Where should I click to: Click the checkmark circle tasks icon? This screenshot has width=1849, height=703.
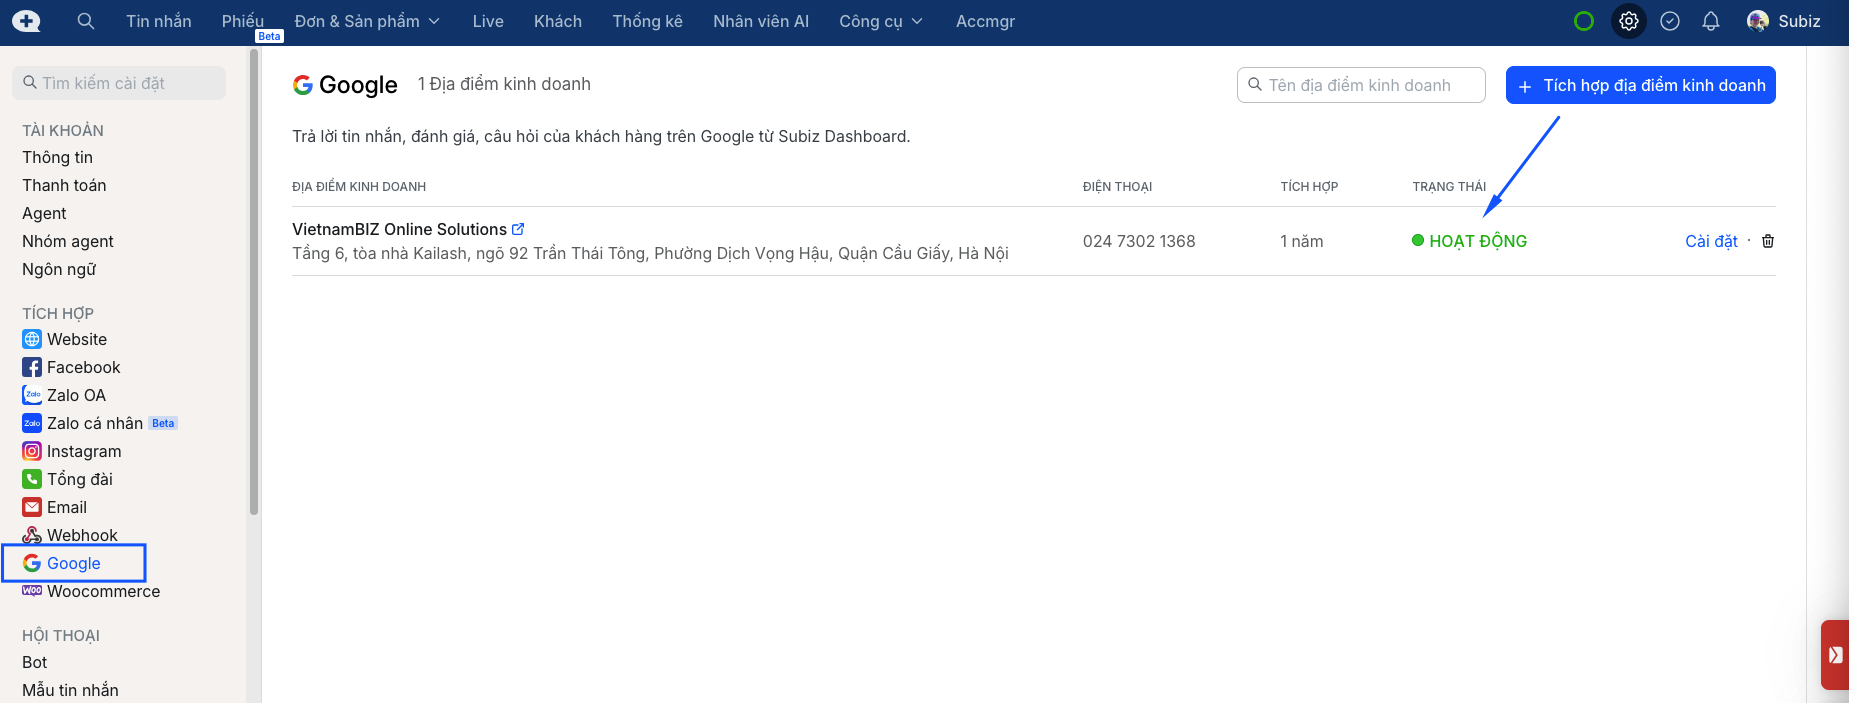coord(1670,21)
